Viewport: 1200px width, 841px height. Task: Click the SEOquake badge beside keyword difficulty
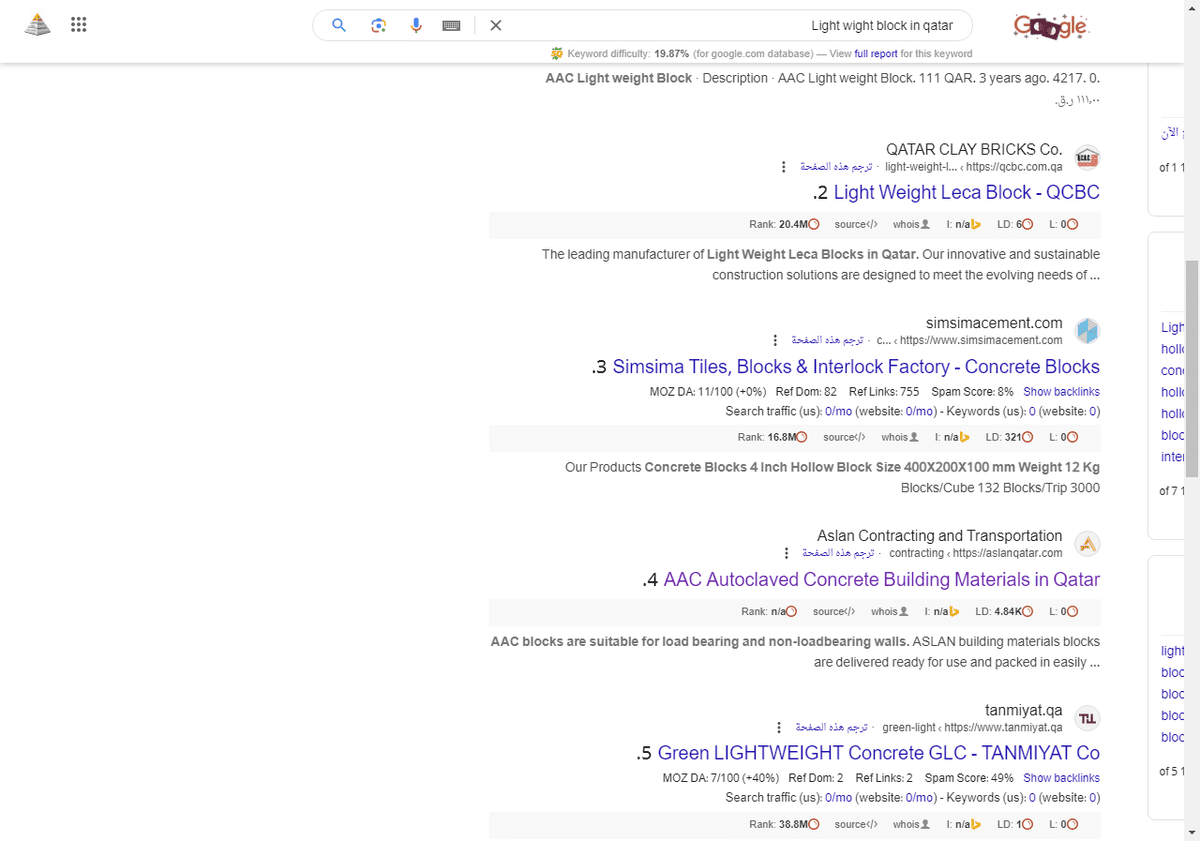point(557,53)
